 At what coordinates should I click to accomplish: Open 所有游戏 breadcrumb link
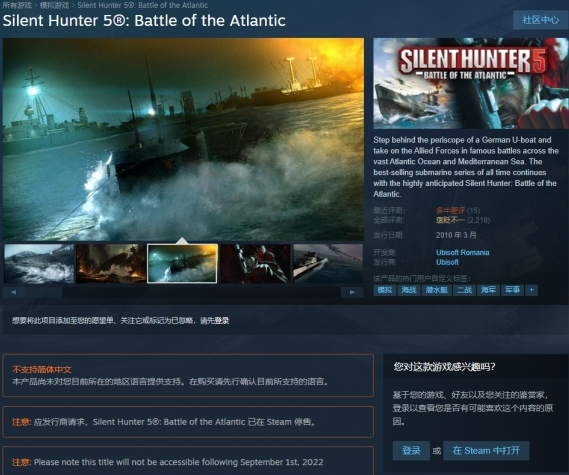click(x=17, y=5)
